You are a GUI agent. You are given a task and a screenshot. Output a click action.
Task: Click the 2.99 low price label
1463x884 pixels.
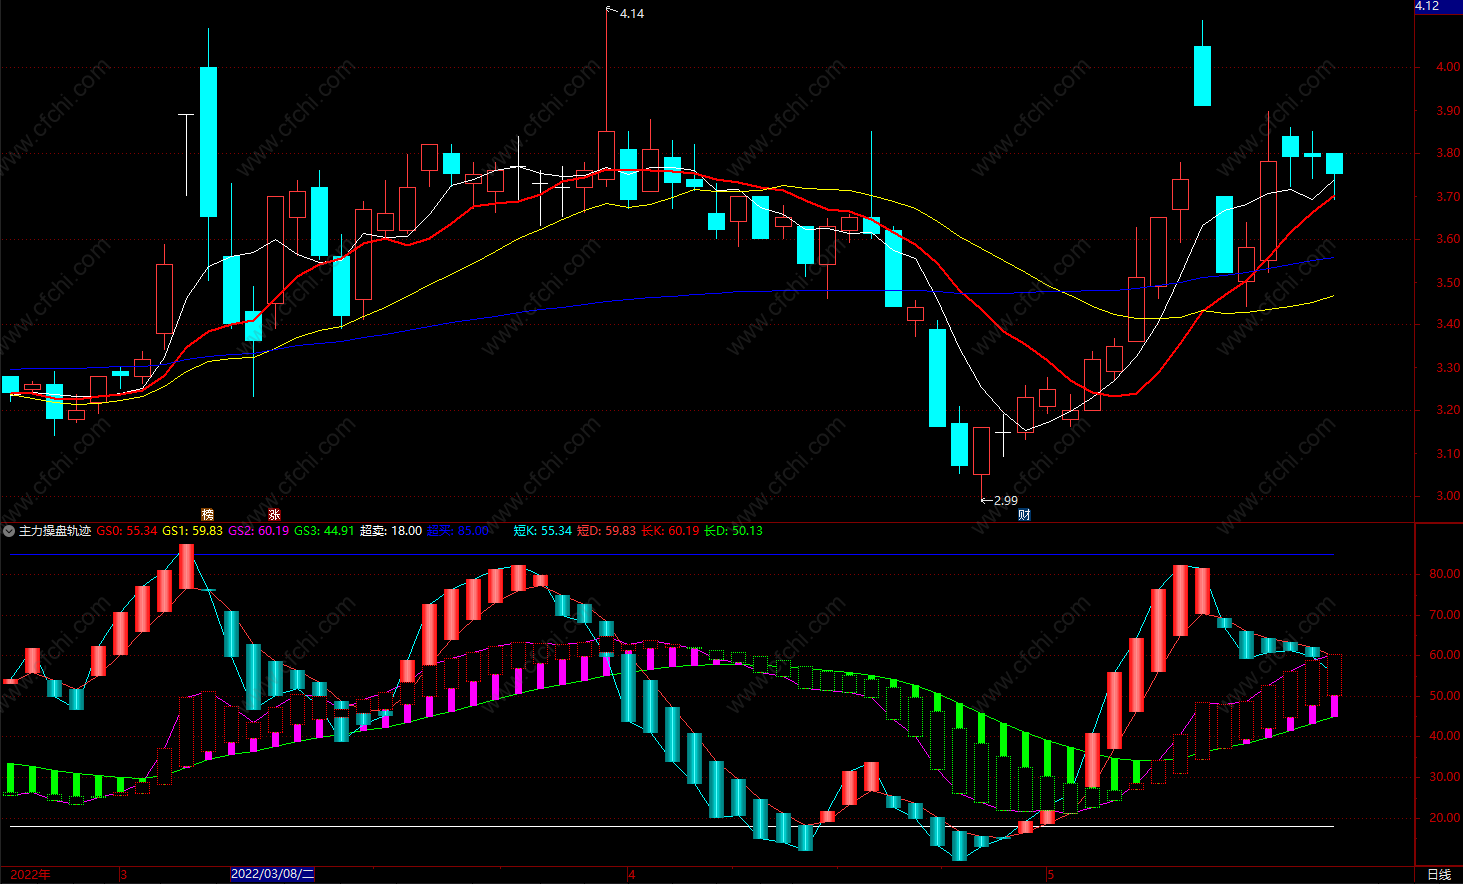click(x=1005, y=500)
